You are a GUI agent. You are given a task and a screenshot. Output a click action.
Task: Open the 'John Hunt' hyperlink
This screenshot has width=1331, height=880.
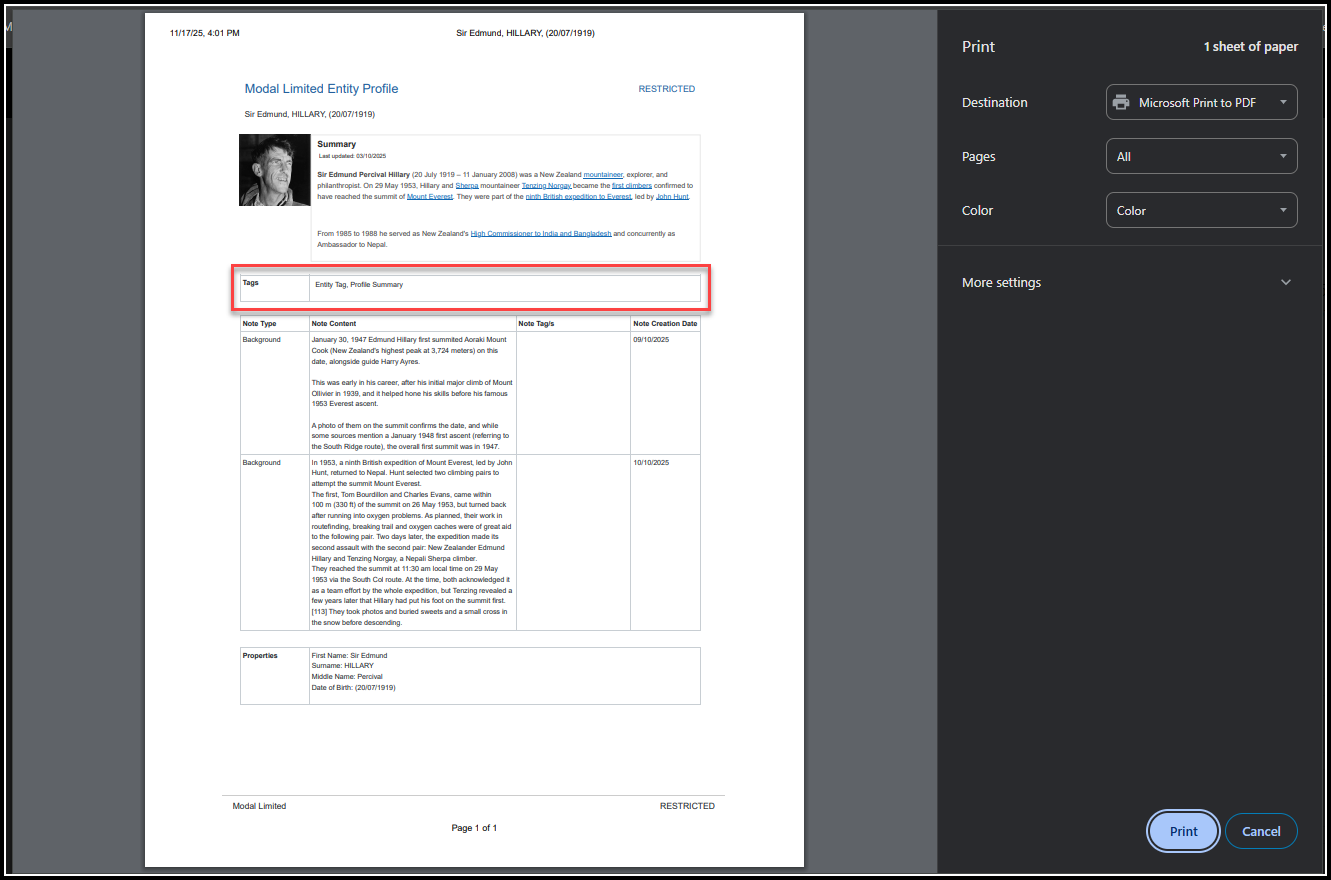[672, 197]
